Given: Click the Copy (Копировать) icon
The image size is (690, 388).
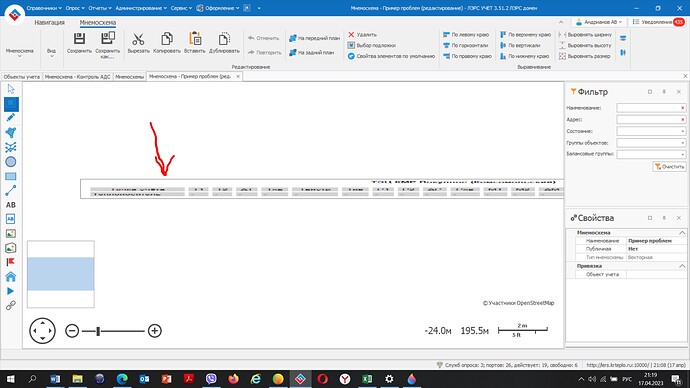Looking at the screenshot, I should point(167,39).
